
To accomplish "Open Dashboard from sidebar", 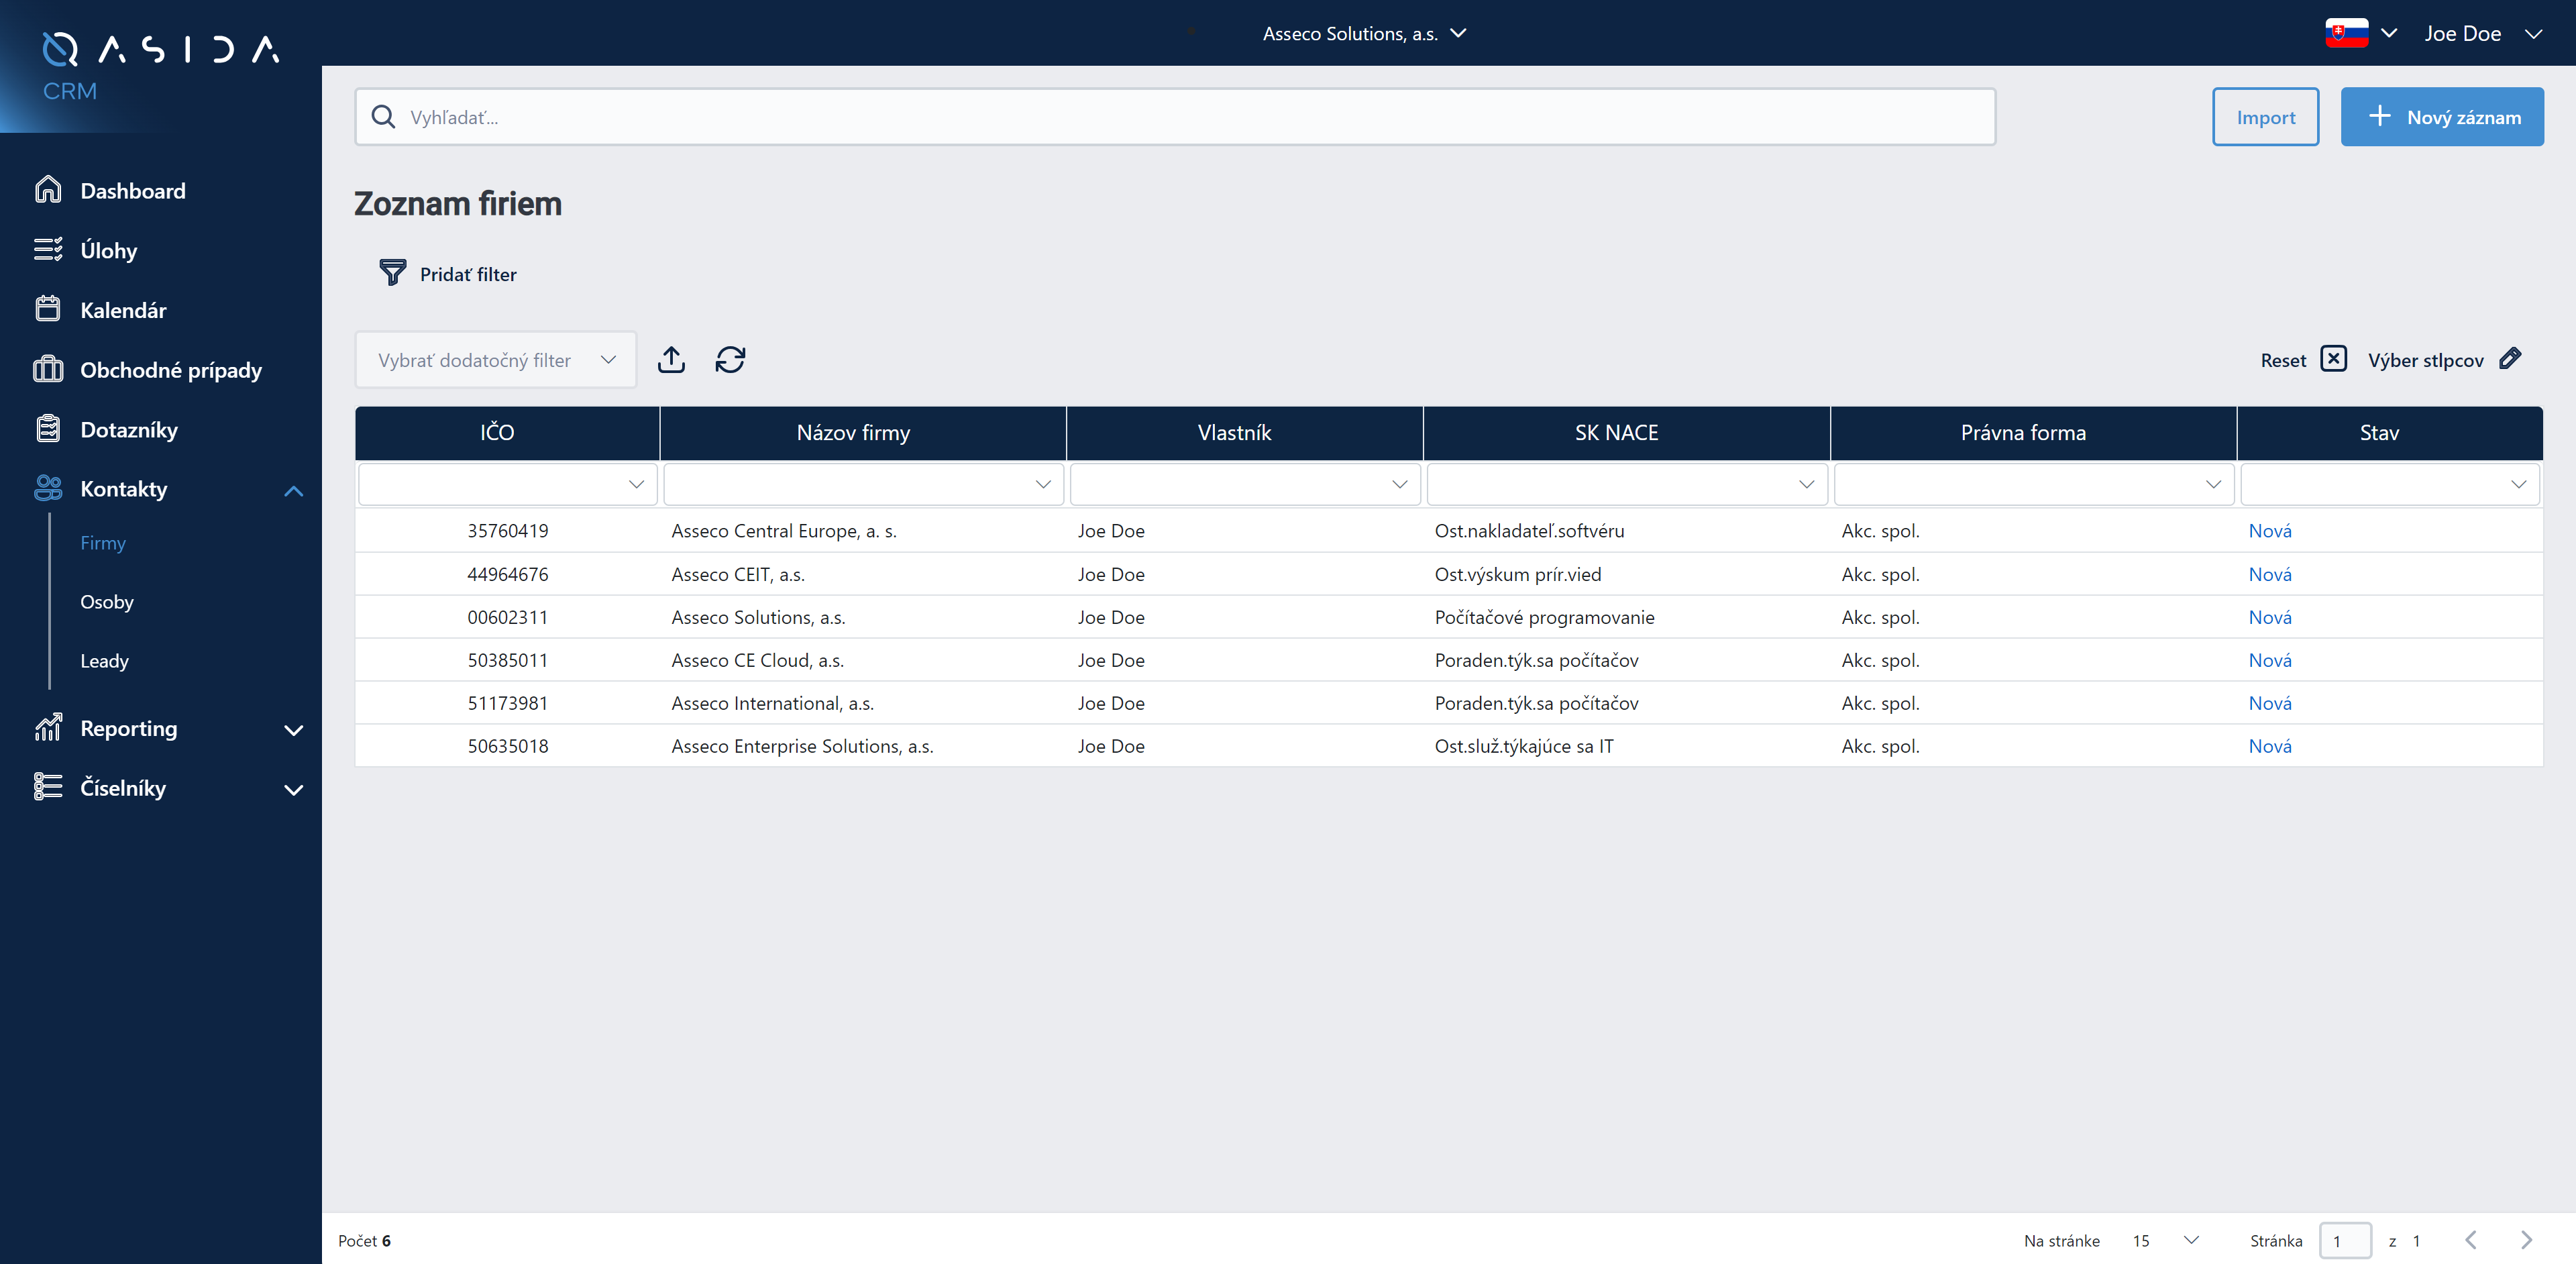I will (x=133, y=190).
